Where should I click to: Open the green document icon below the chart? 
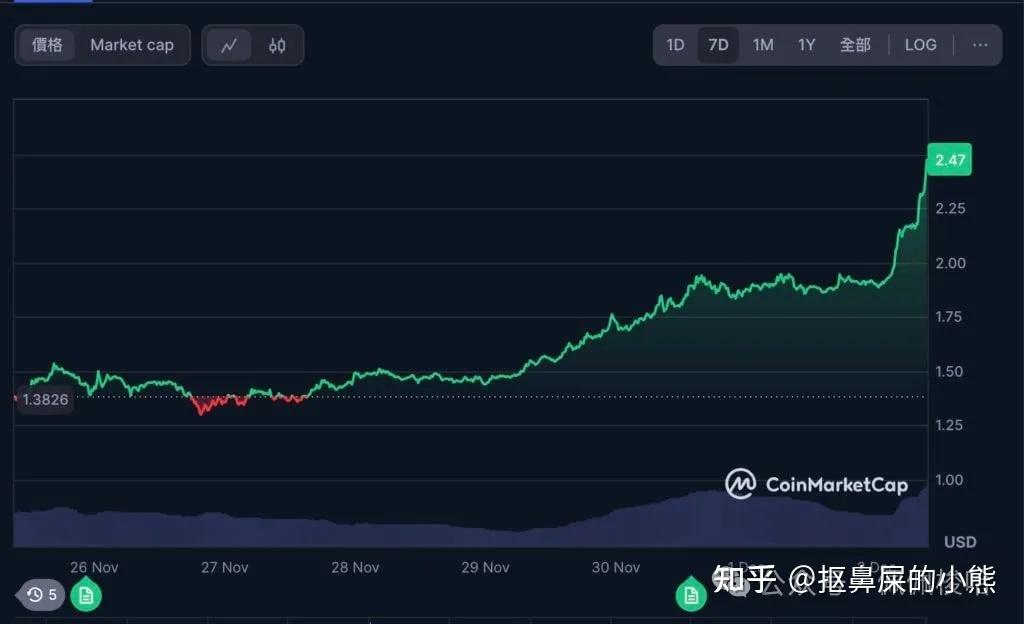[x=86, y=594]
